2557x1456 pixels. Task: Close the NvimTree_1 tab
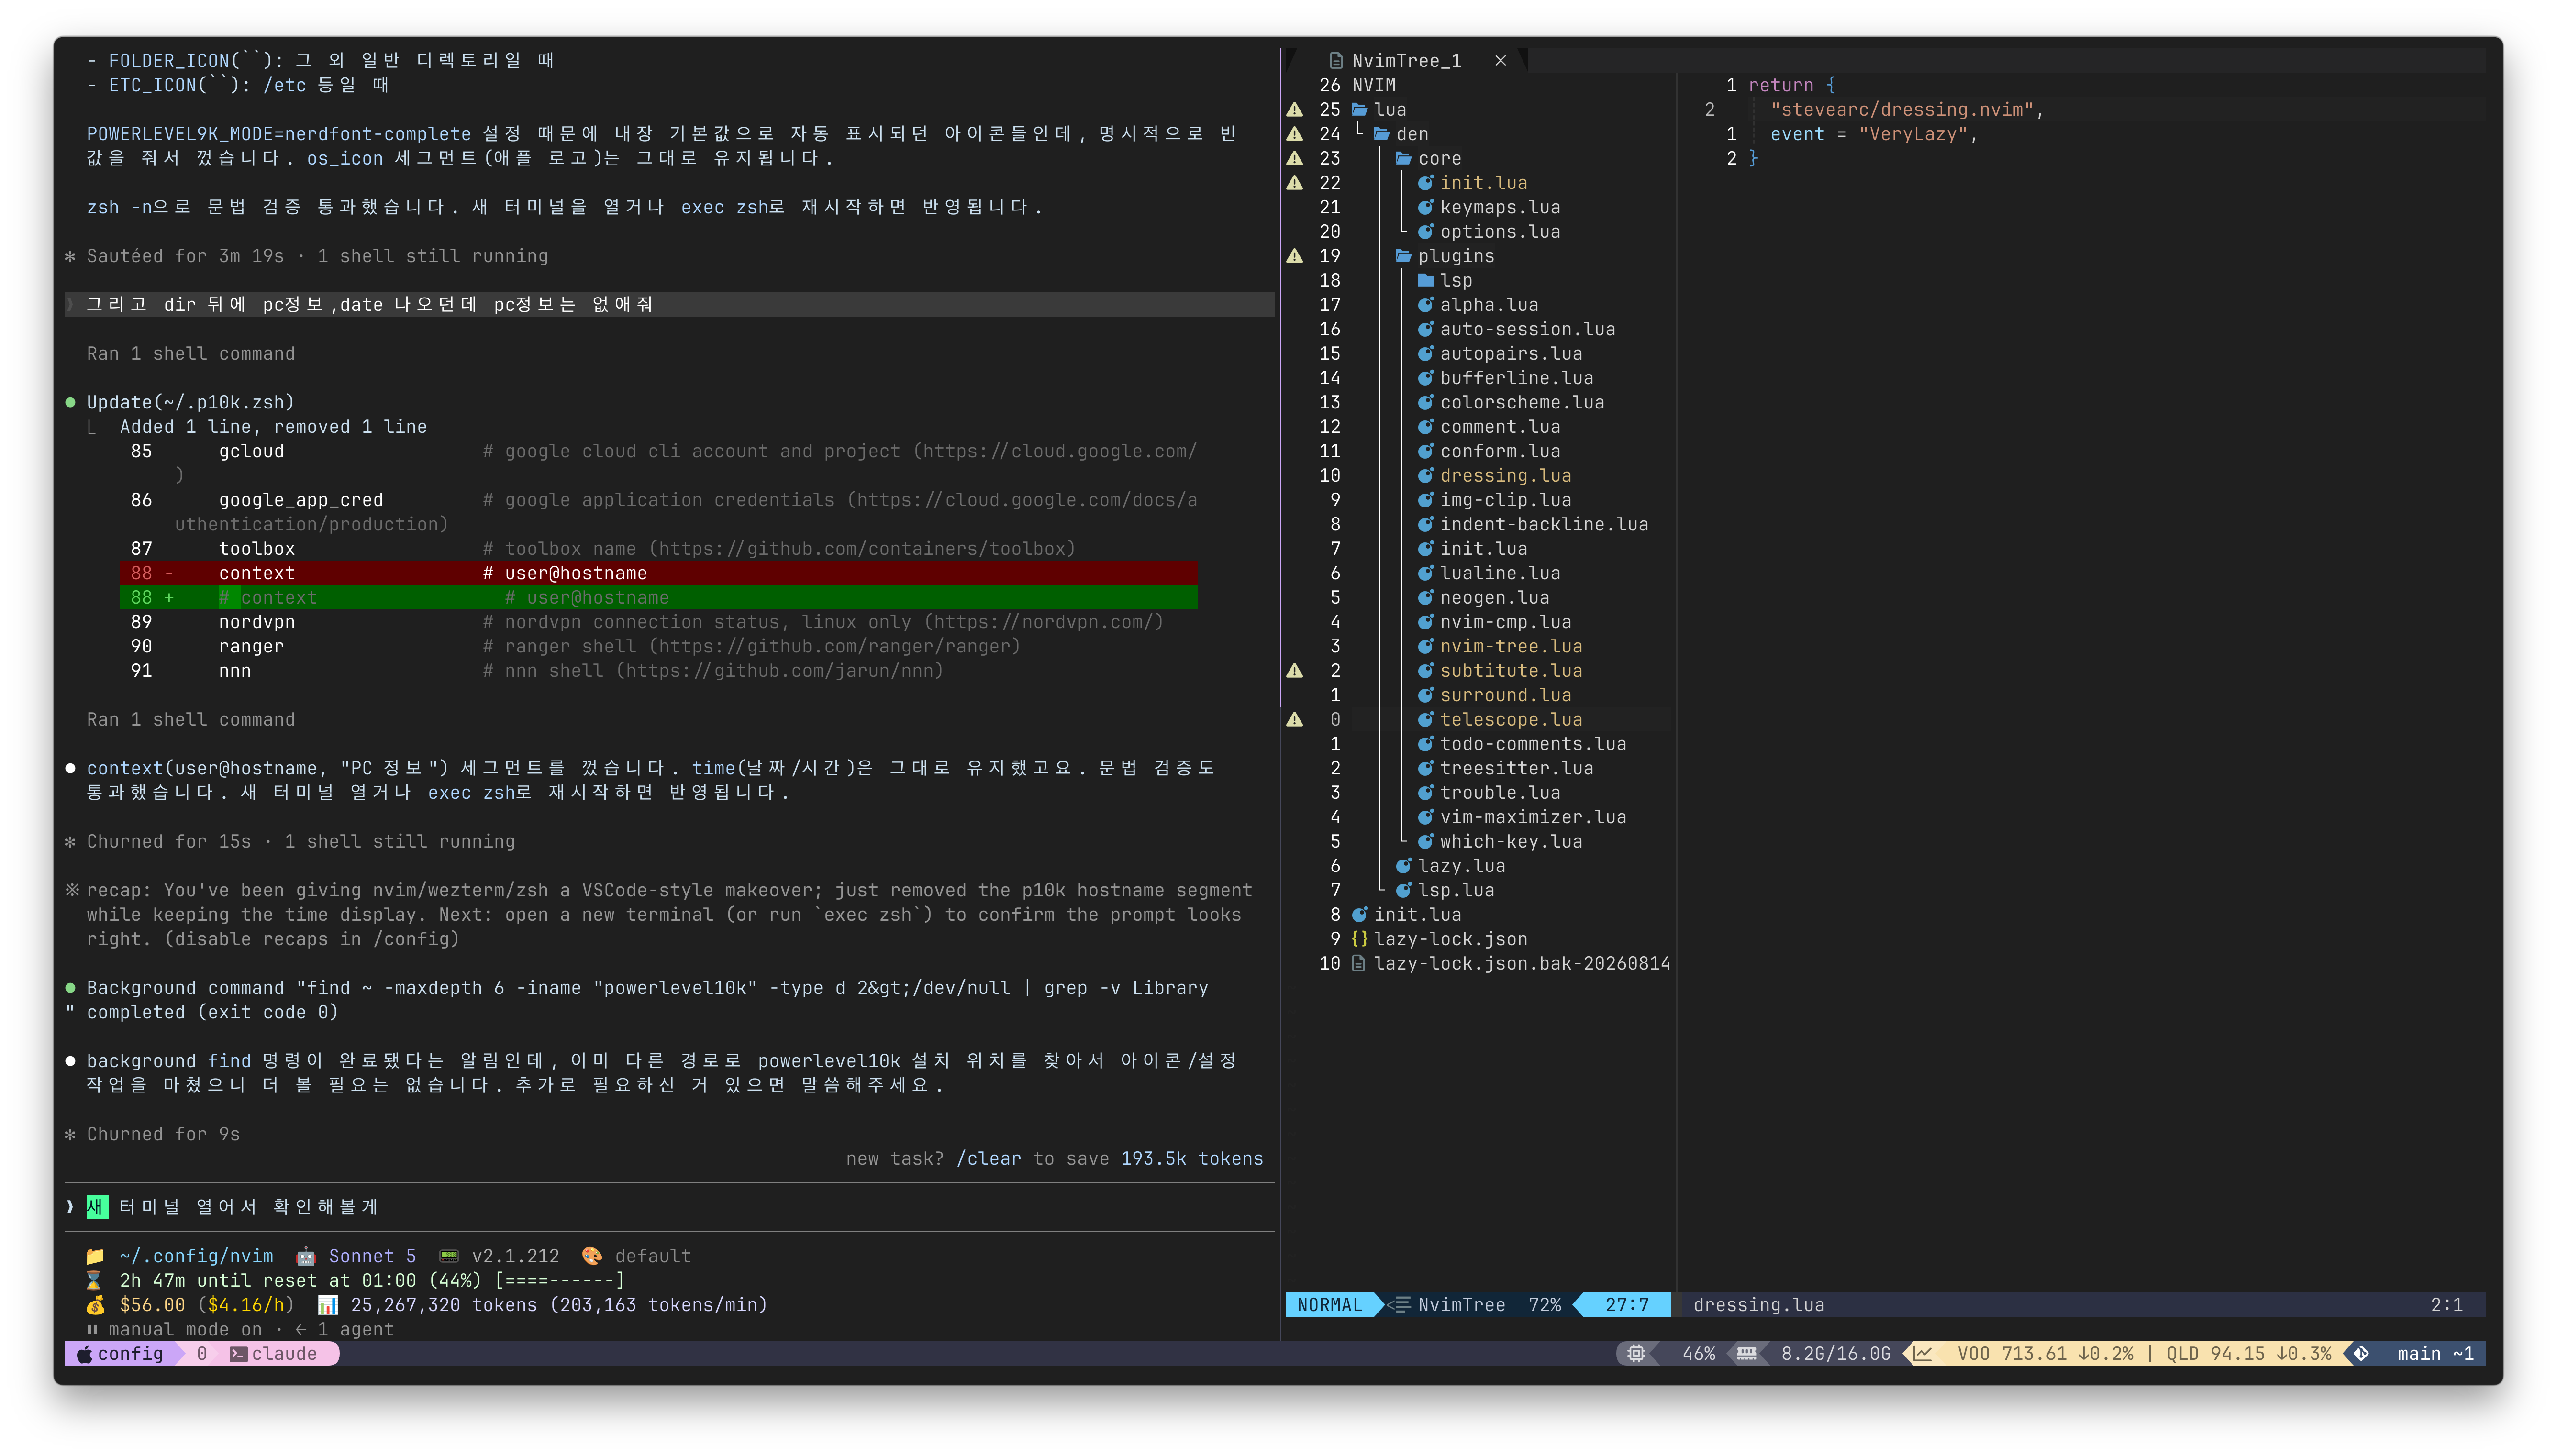[1500, 61]
